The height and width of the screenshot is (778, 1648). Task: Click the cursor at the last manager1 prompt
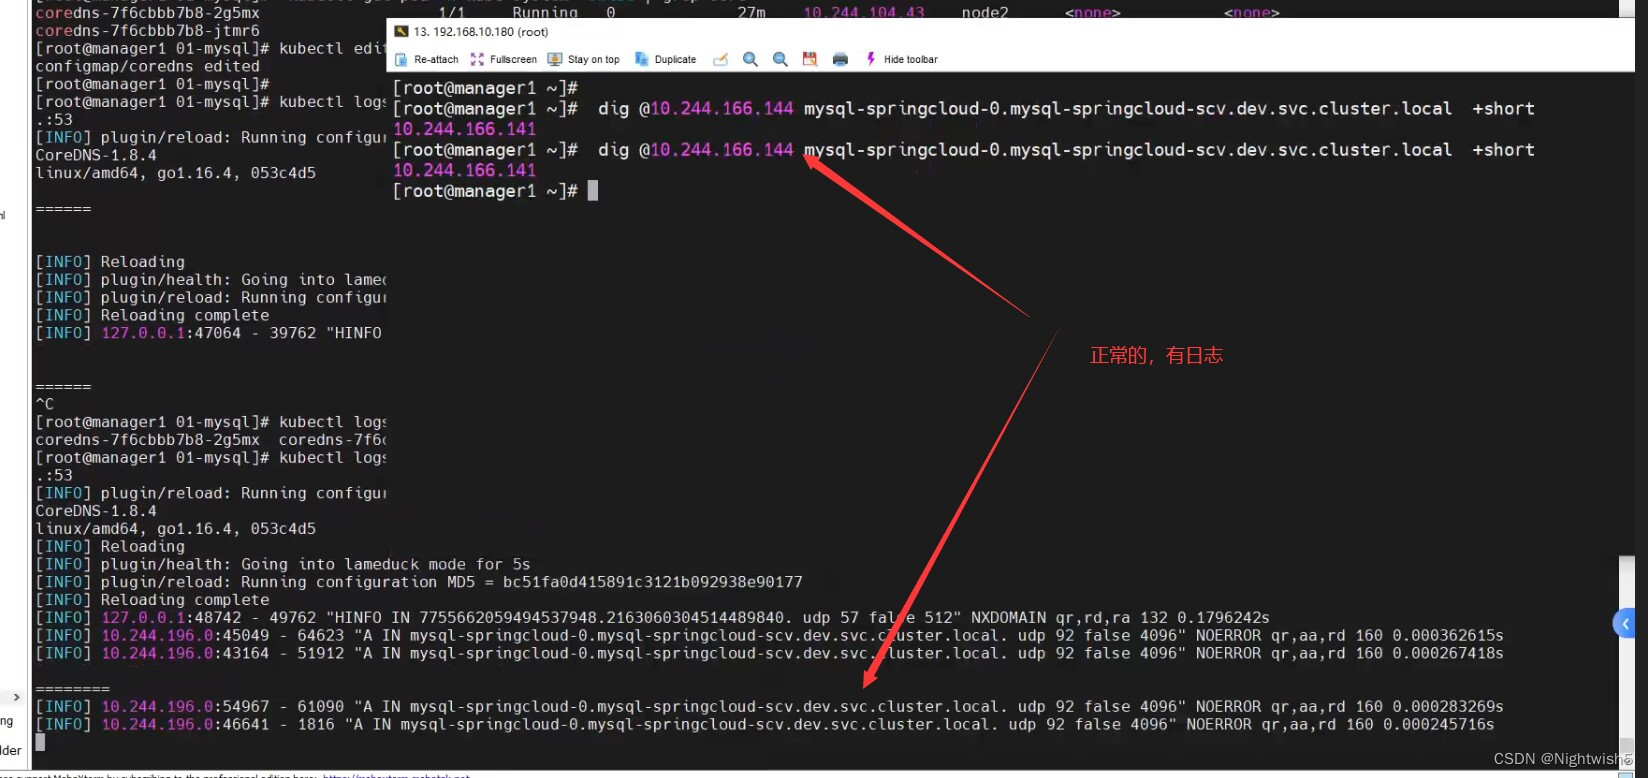tap(593, 191)
